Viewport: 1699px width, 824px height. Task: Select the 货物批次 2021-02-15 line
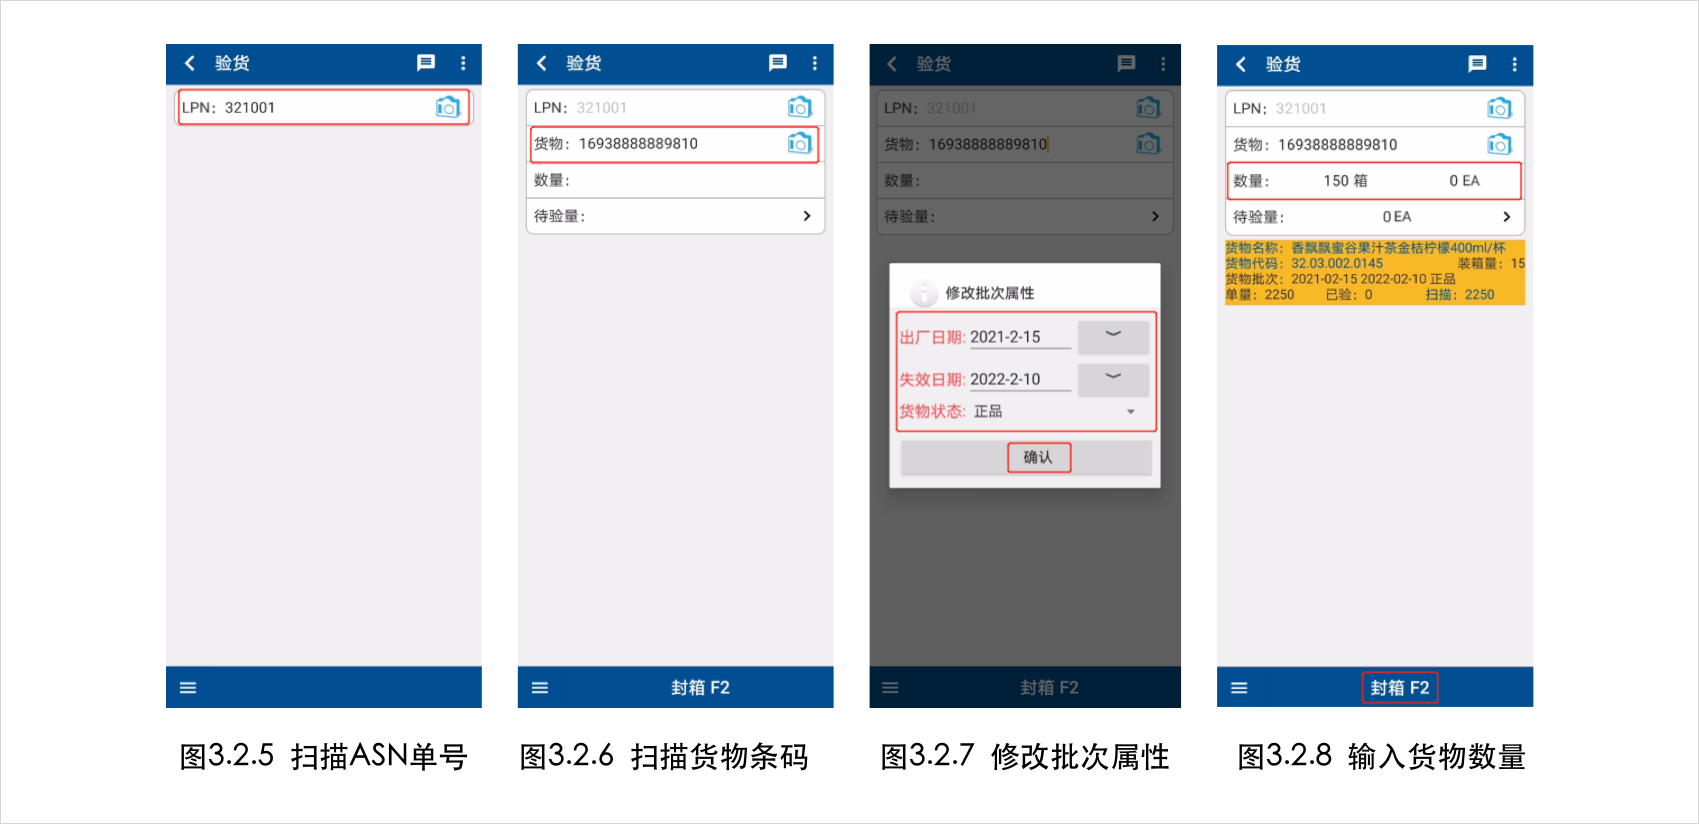[1340, 279]
